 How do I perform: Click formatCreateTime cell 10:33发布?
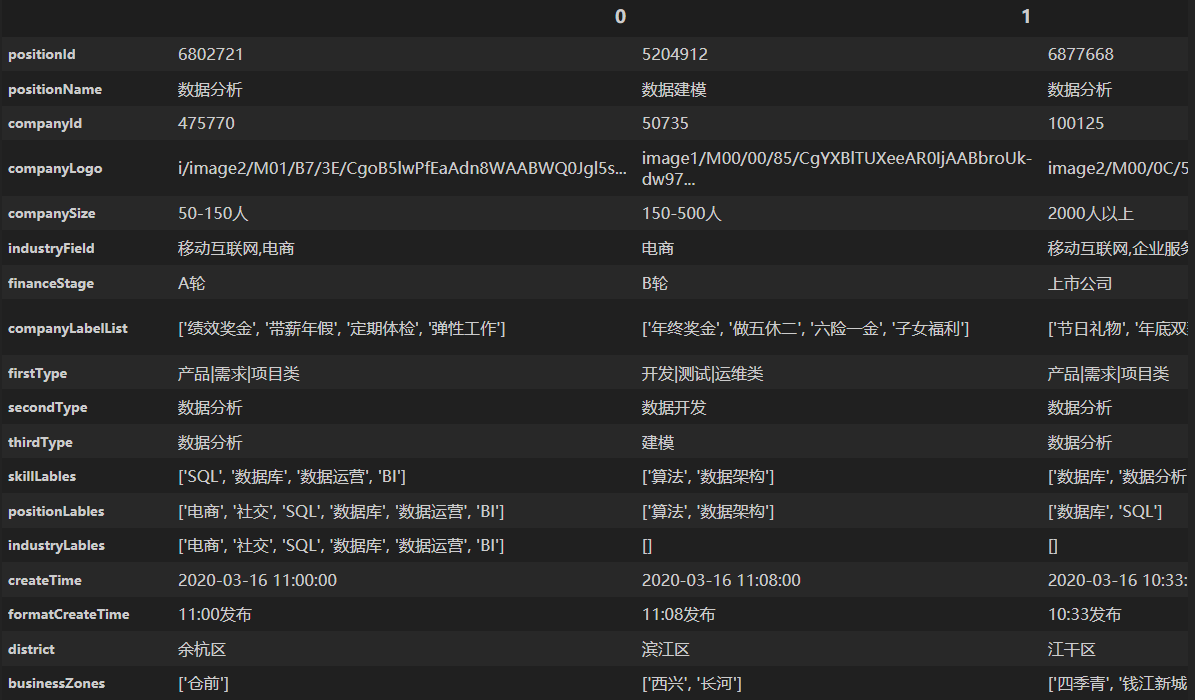[x=1084, y=615]
